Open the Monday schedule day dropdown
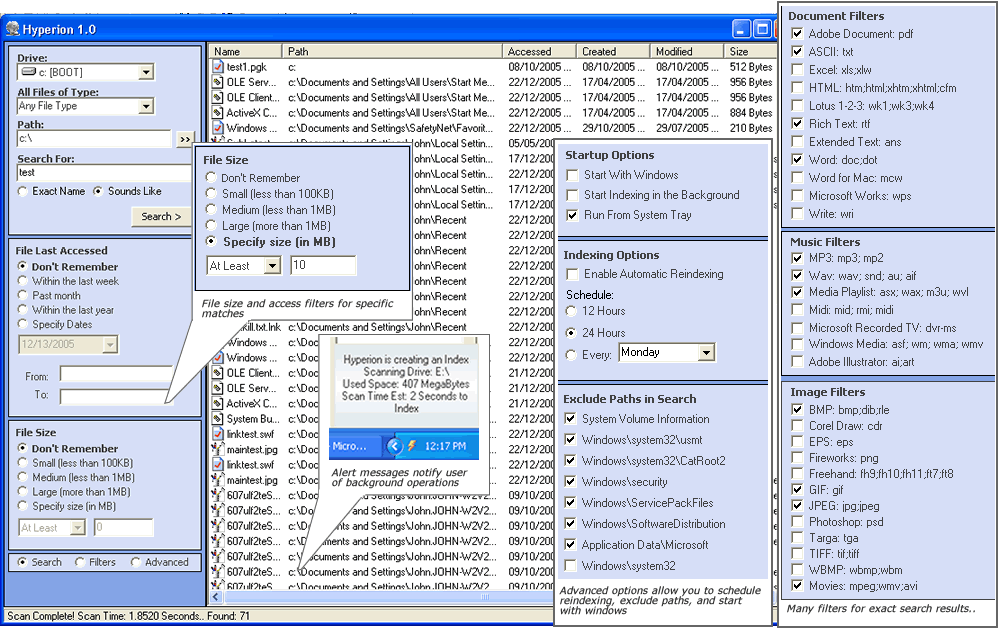The image size is (1000, 640). (706, 353)
